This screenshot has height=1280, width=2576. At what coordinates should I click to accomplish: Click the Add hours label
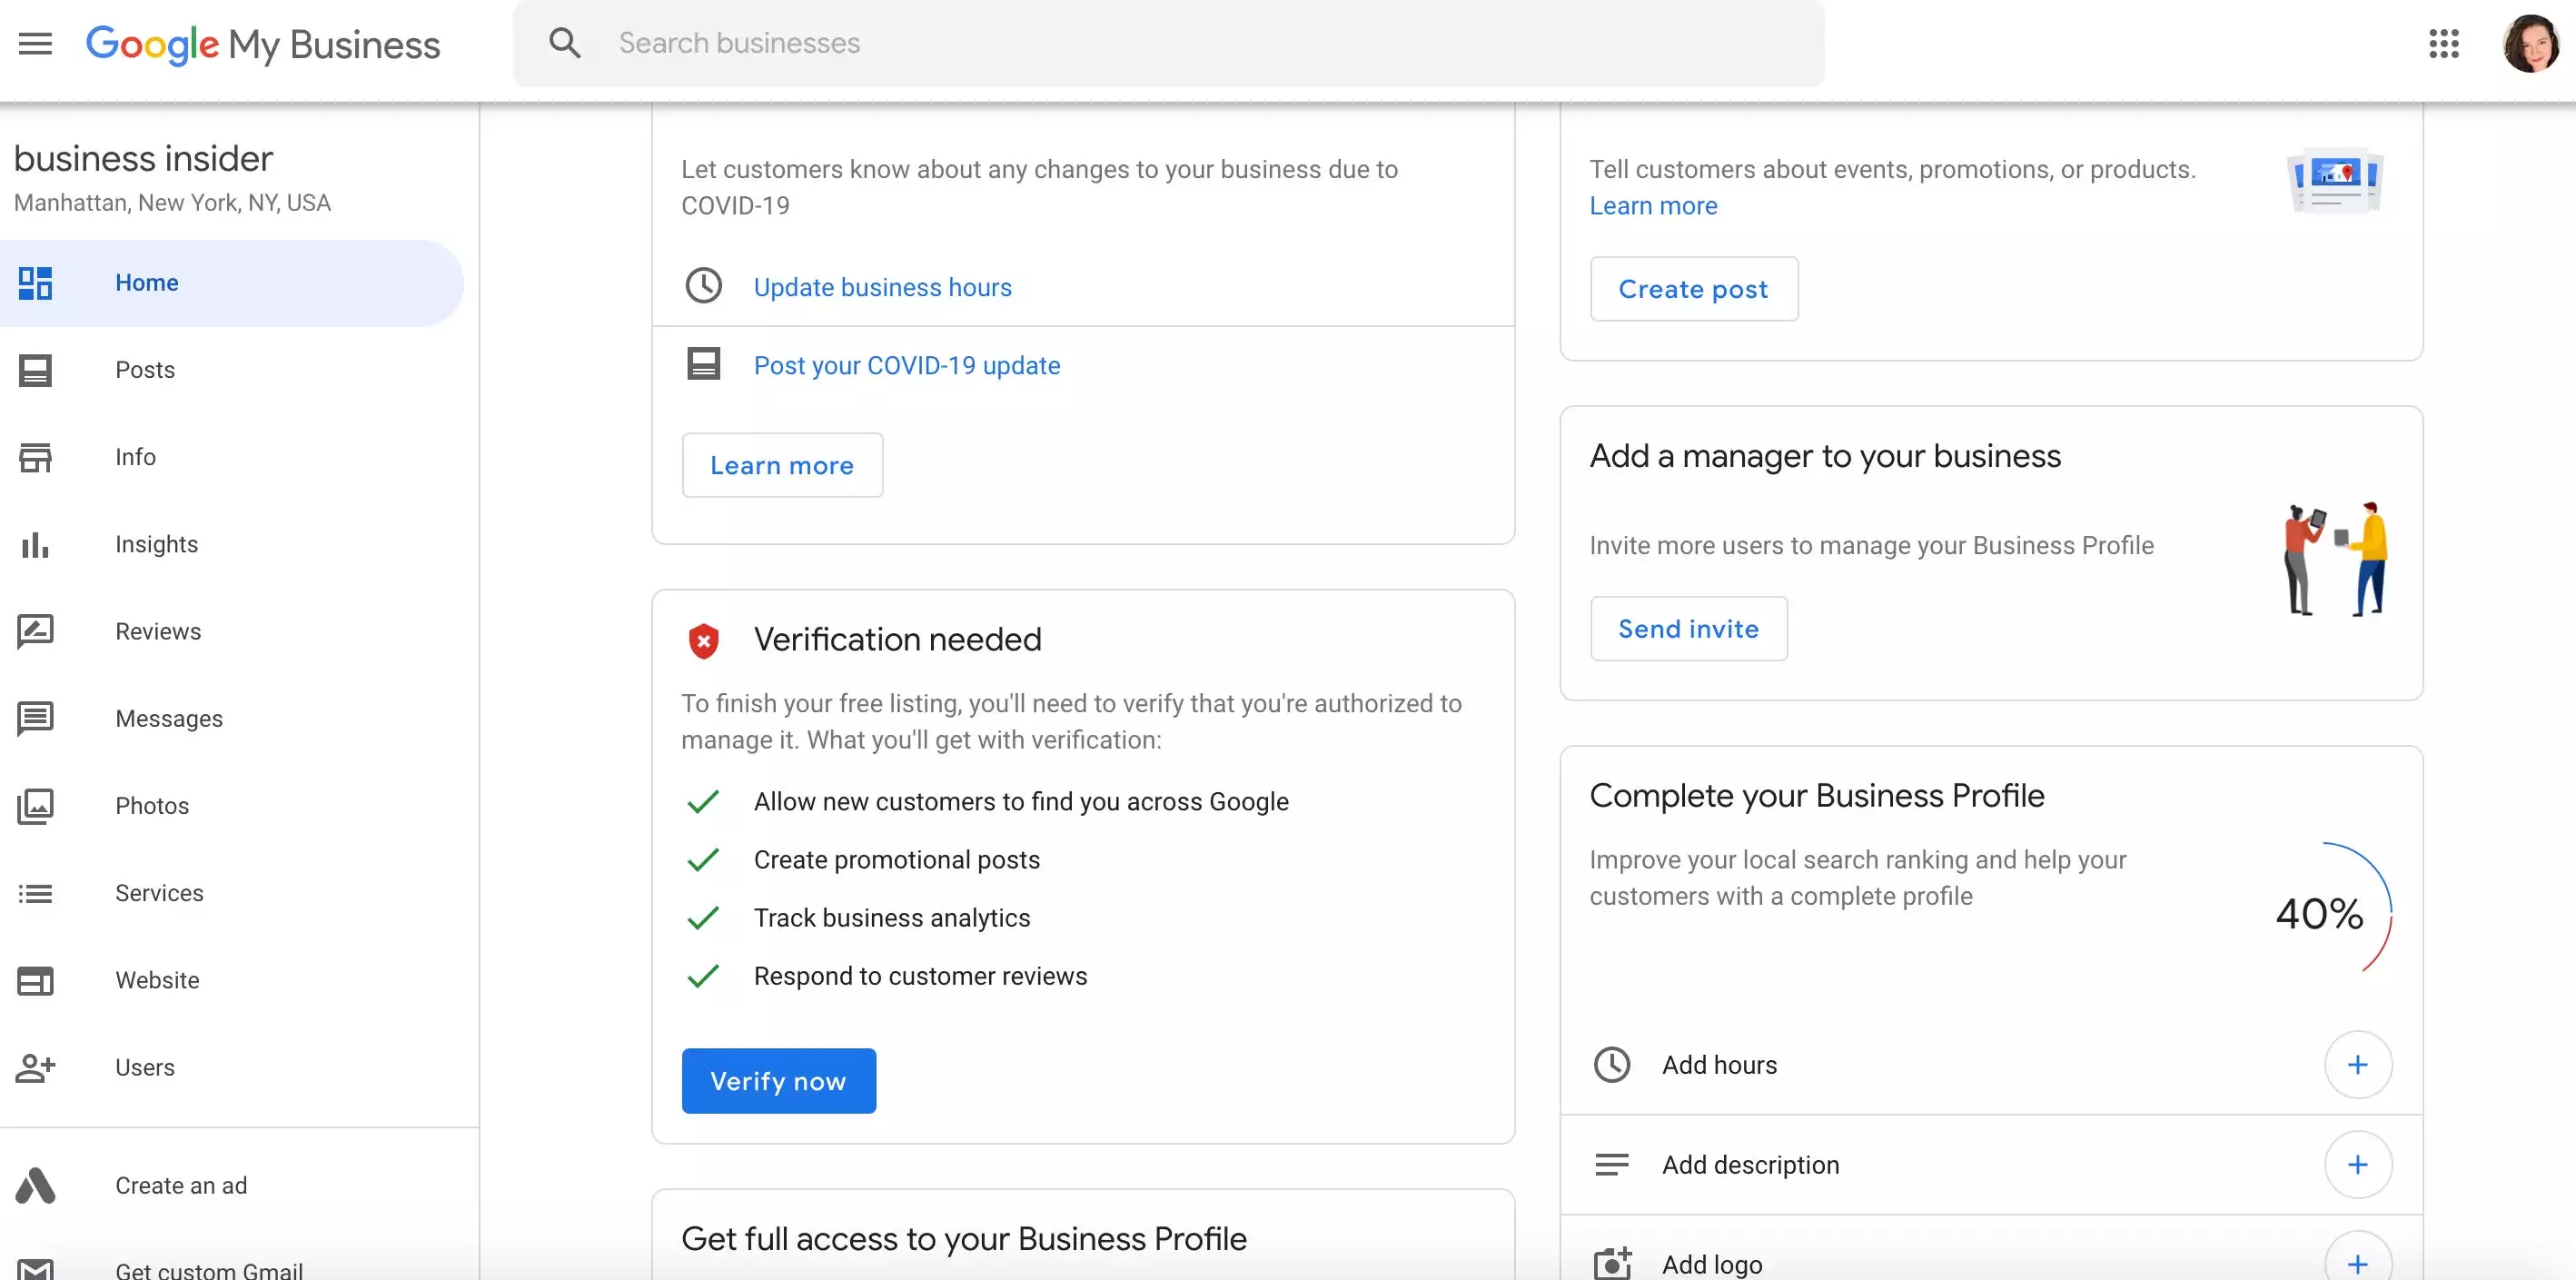pos(1719,1065)
